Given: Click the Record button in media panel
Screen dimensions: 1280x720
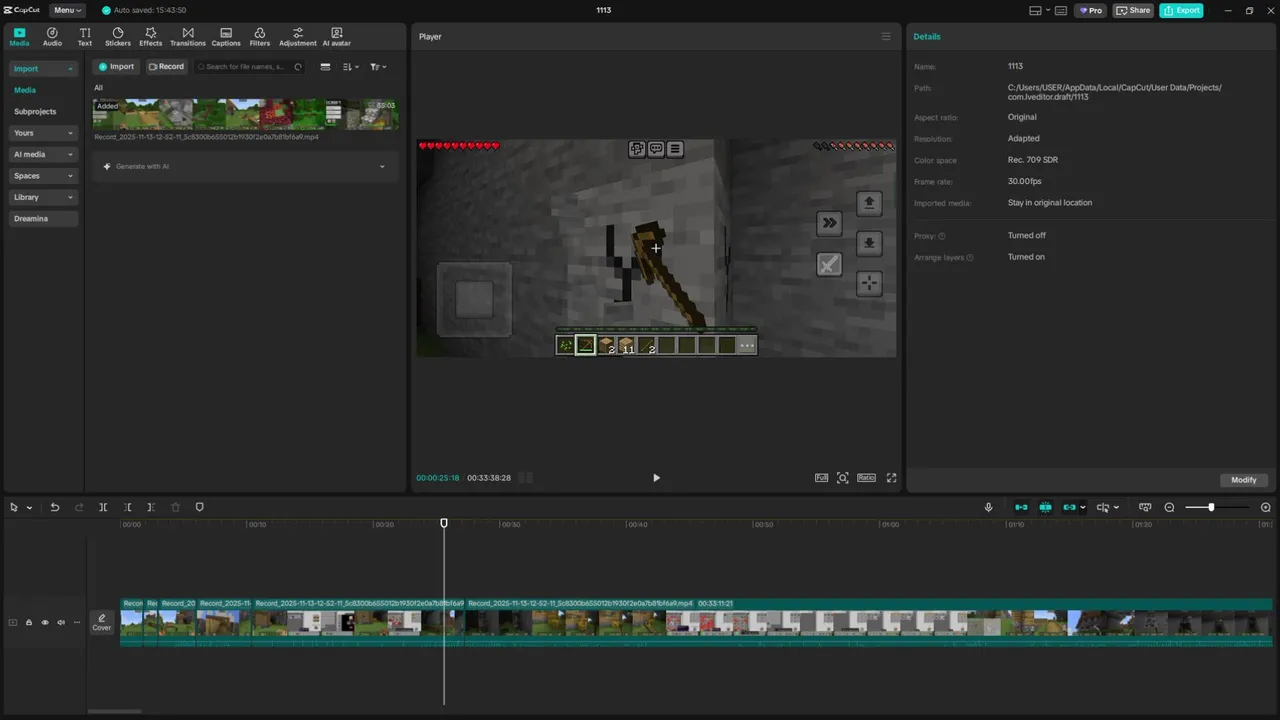Looking at the screenshot, I should coord(166,67).
